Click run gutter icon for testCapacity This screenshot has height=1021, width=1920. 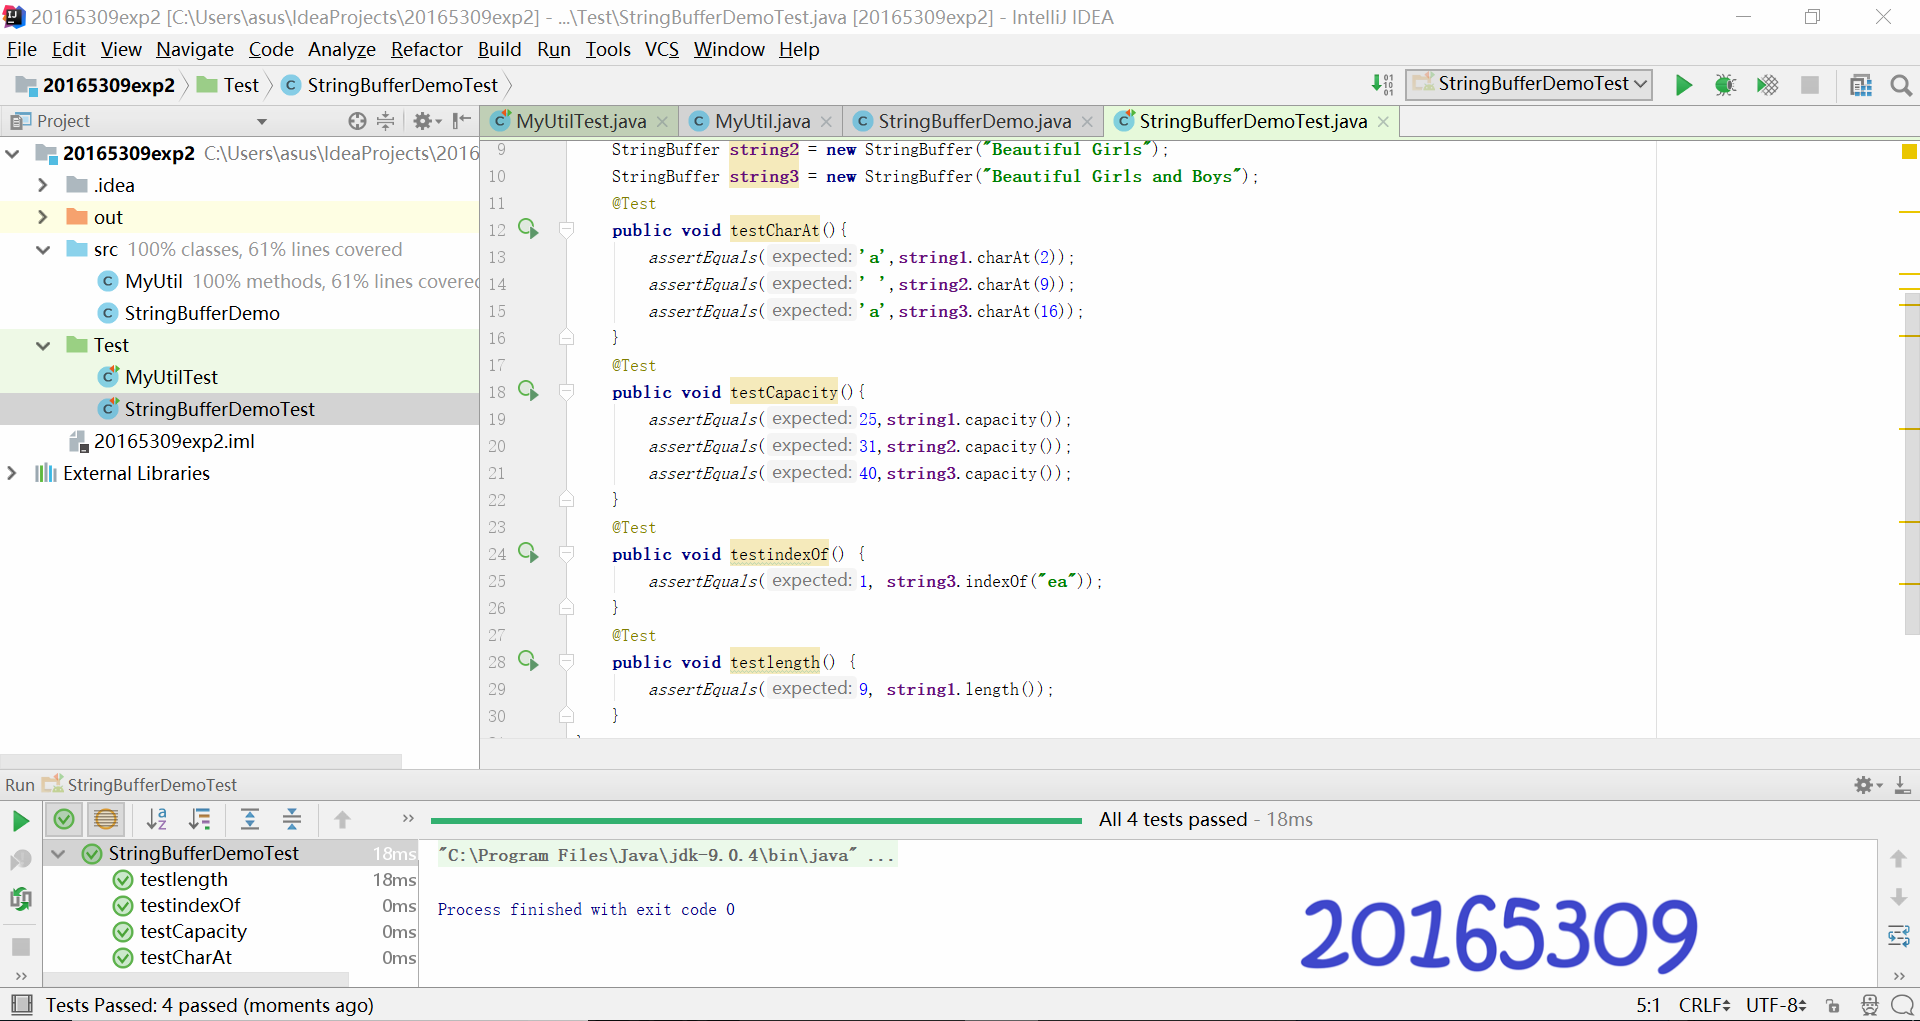click(x=528, y=392)
